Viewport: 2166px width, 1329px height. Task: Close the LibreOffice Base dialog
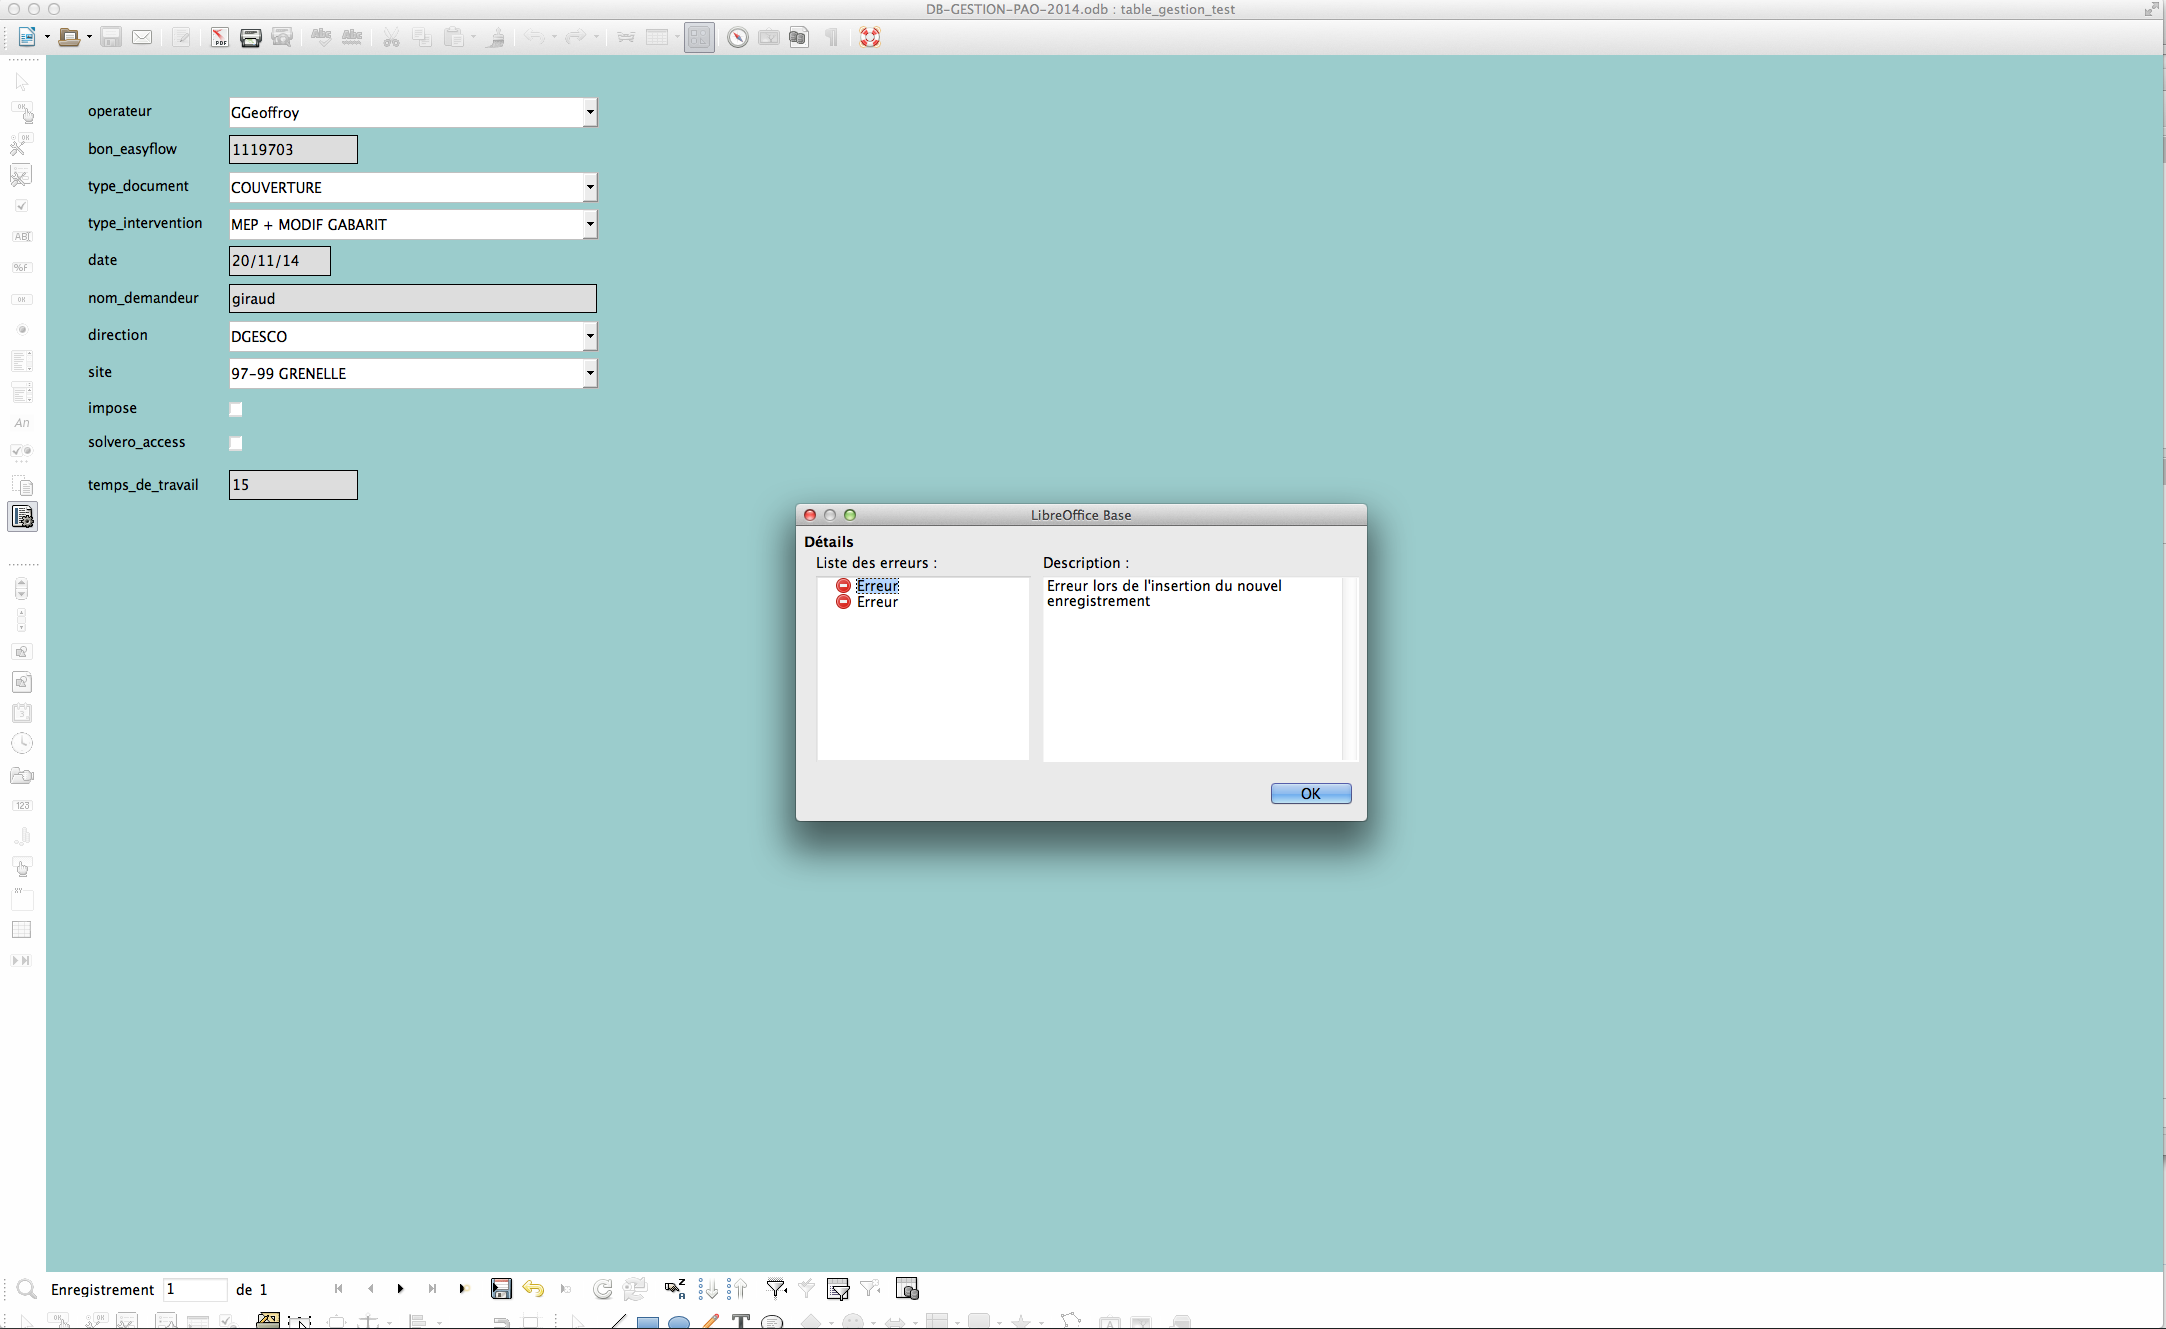pyautogui.click(x=810, y=515)
